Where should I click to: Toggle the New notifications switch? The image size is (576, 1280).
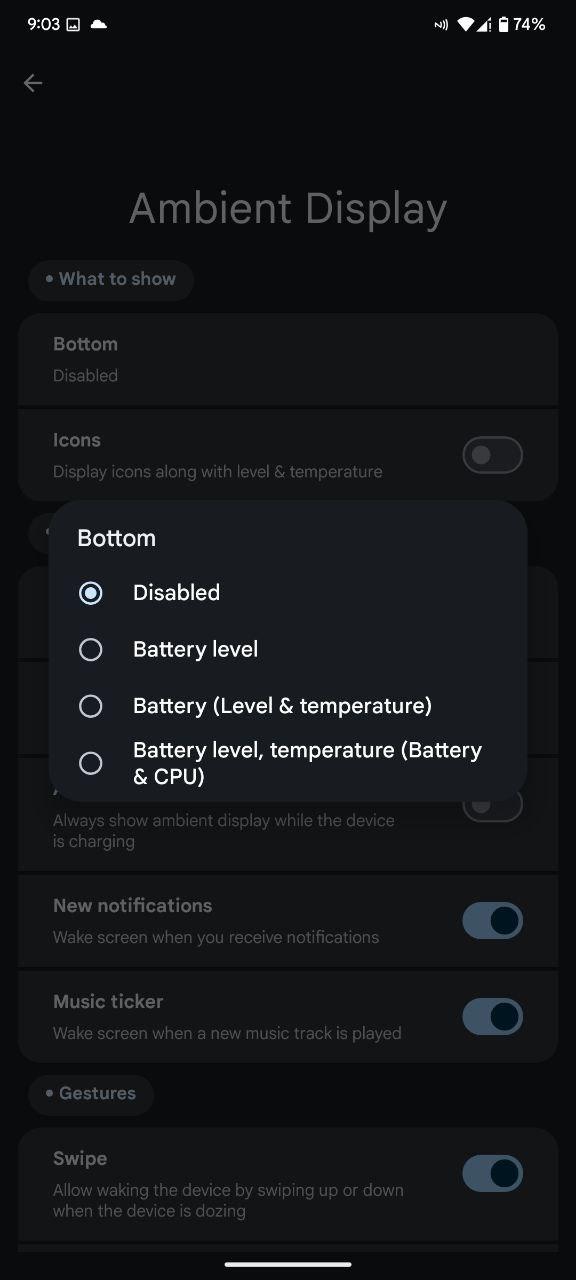492,921
